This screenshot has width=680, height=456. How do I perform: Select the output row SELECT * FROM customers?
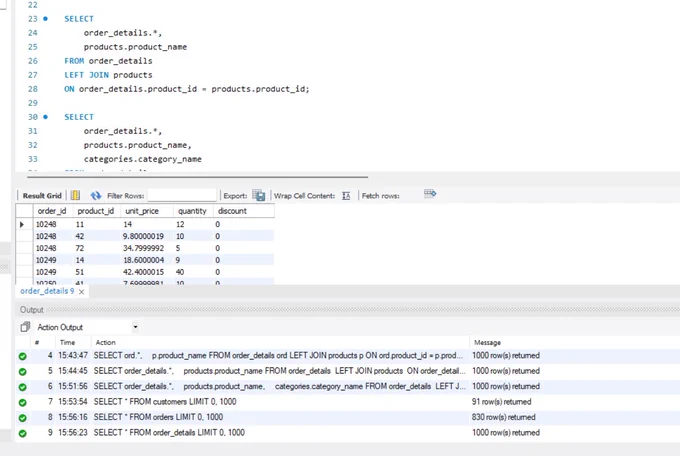point(347,402)
